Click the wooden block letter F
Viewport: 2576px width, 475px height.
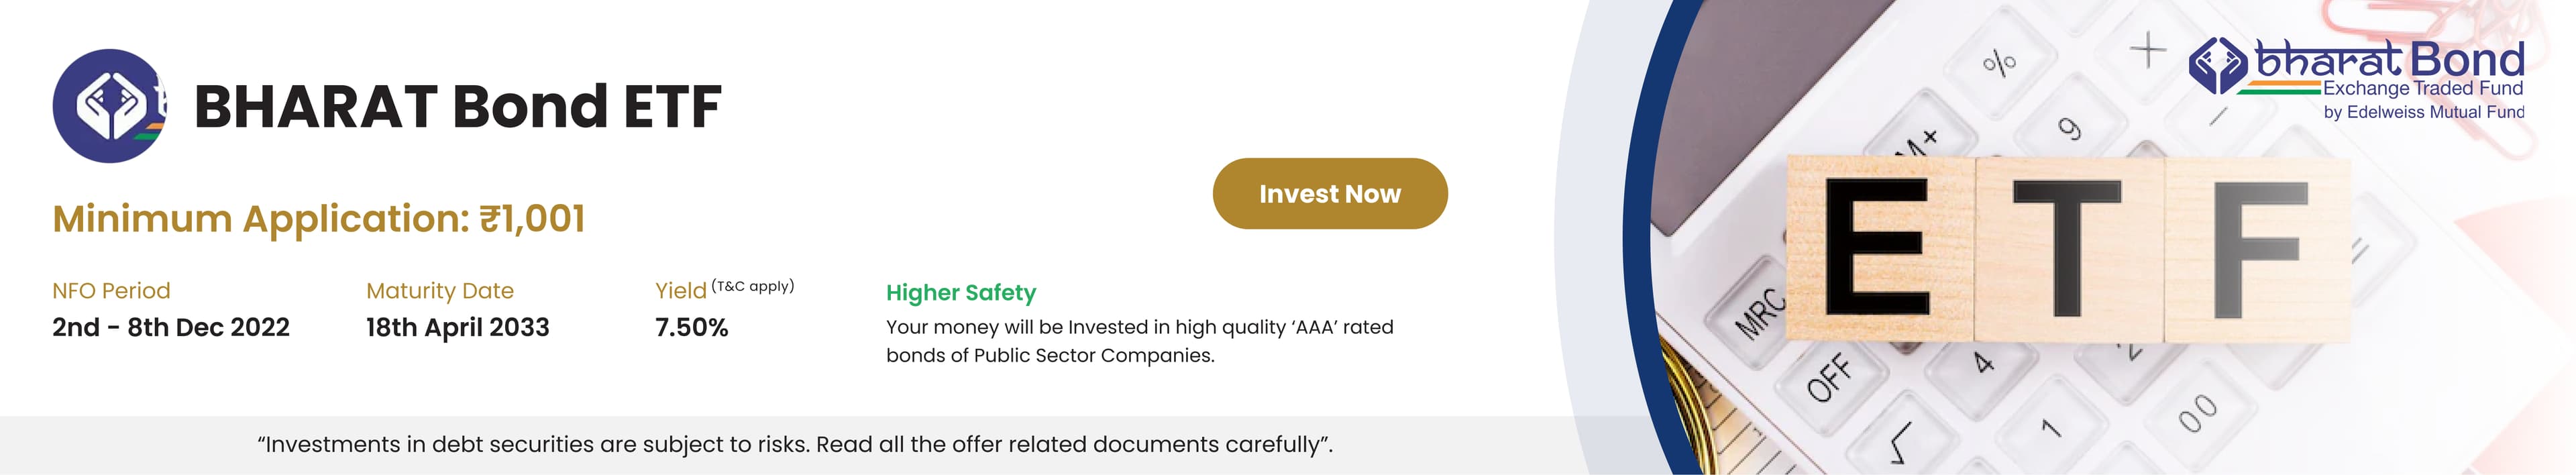[x=2258, y=247]
